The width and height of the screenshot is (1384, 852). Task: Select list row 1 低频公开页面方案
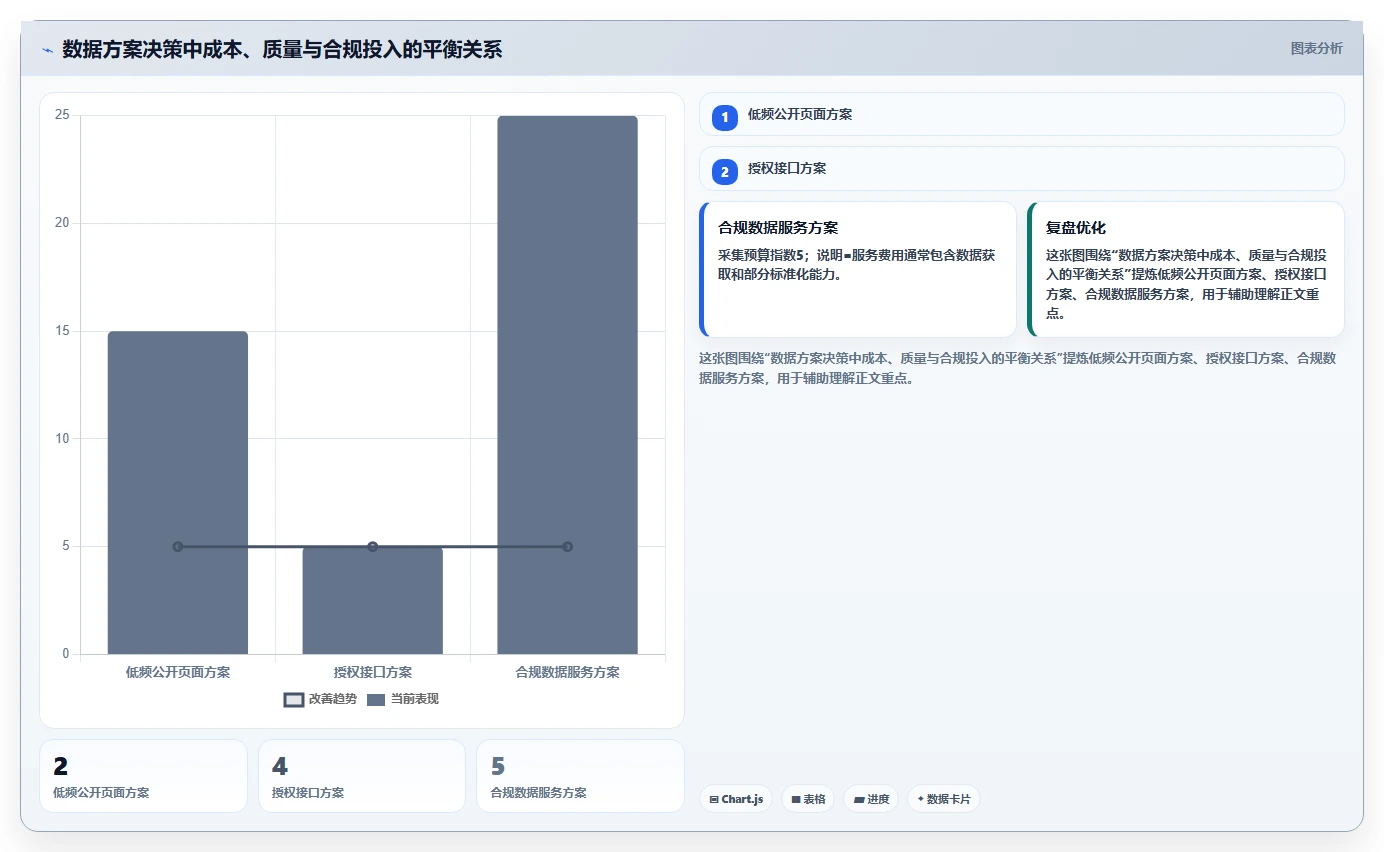point(1022,114)
